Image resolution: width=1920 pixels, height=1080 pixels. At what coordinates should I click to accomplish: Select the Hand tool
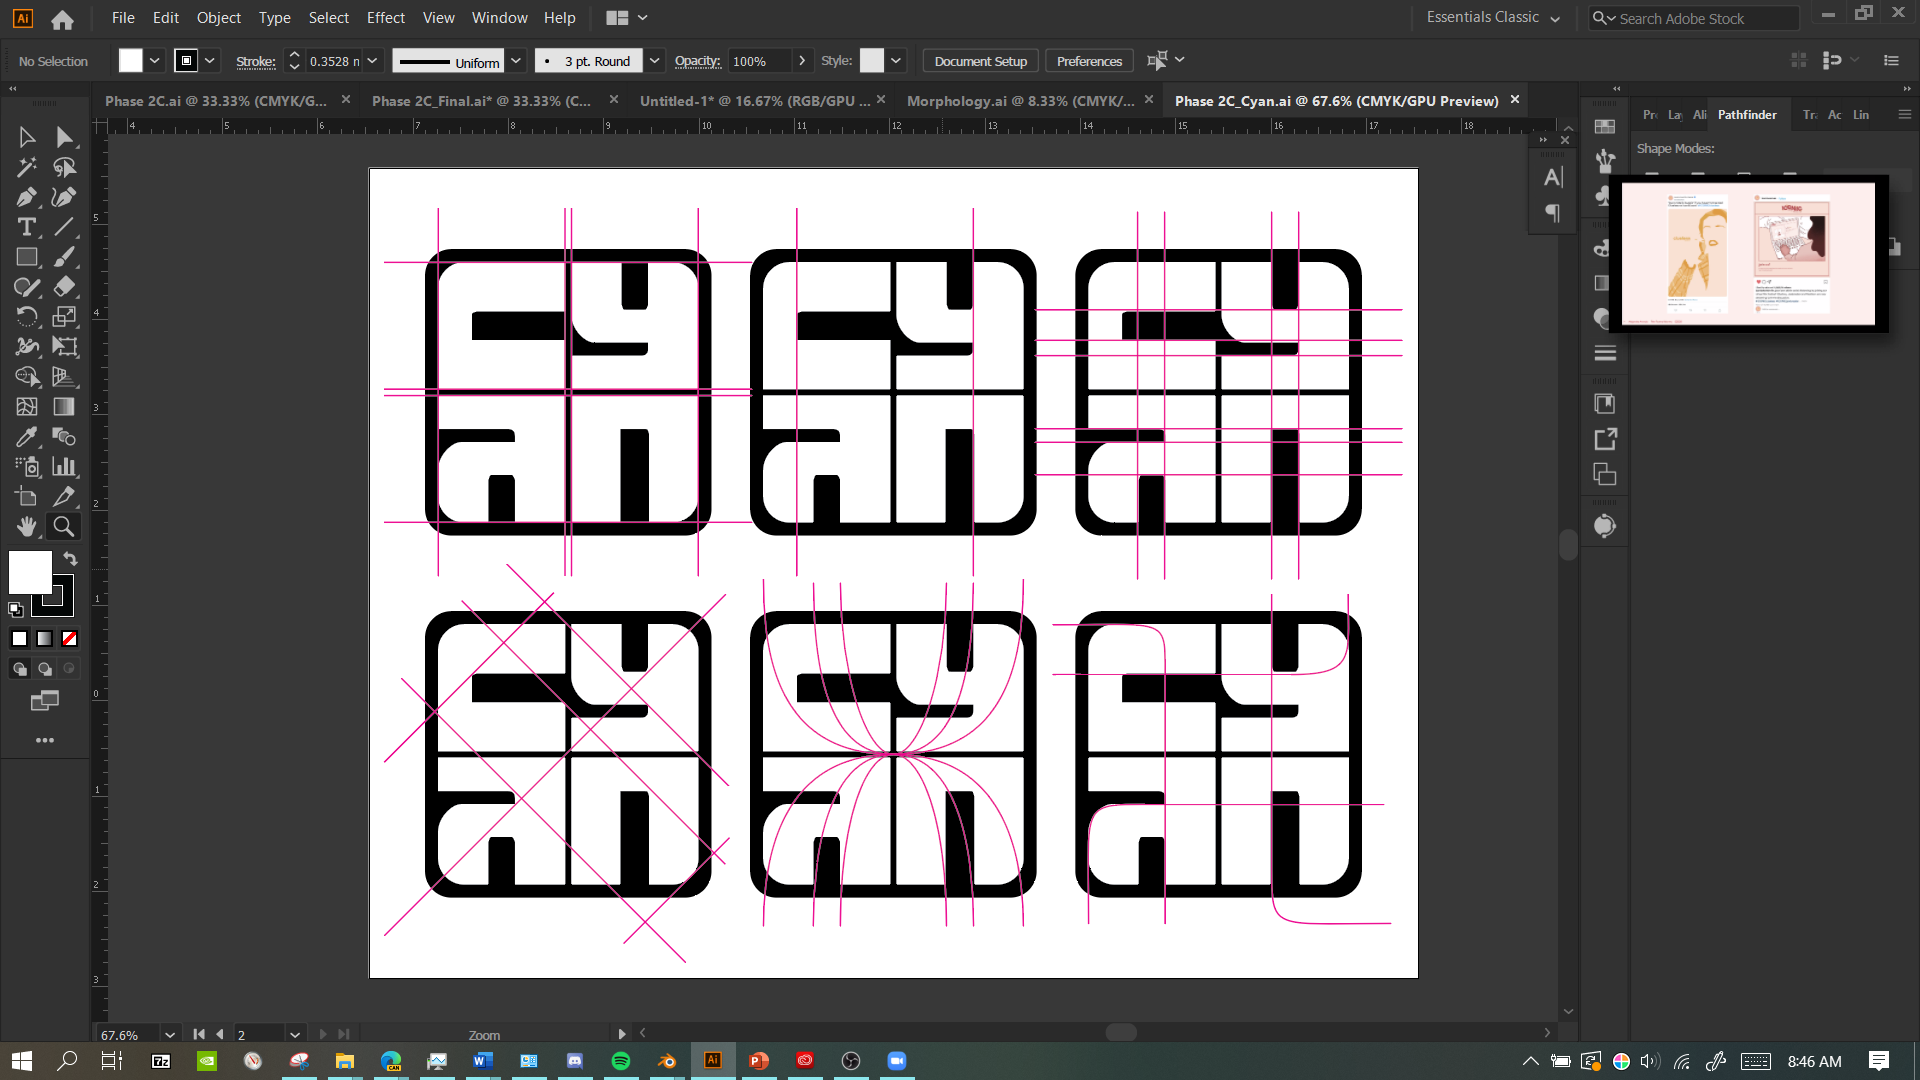27,526
